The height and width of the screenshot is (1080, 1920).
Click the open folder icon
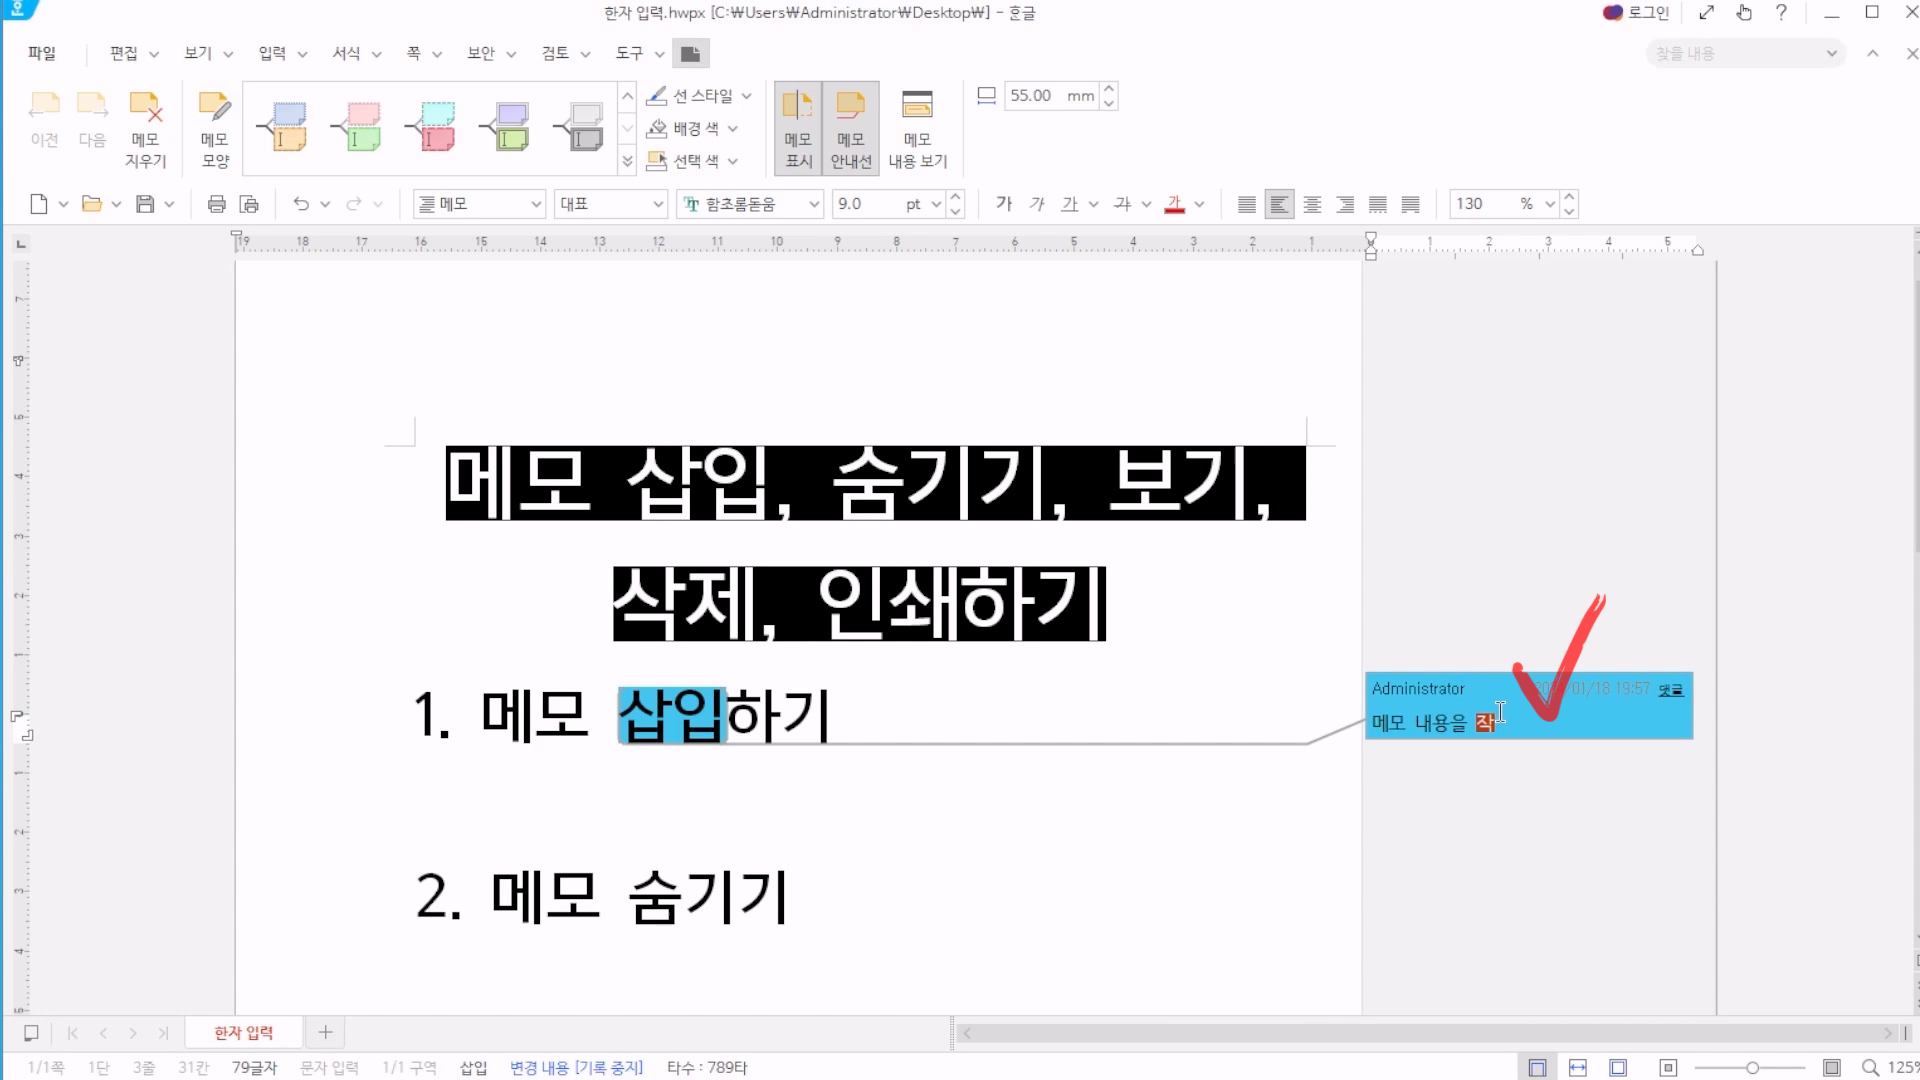click(x=91, y=204)
